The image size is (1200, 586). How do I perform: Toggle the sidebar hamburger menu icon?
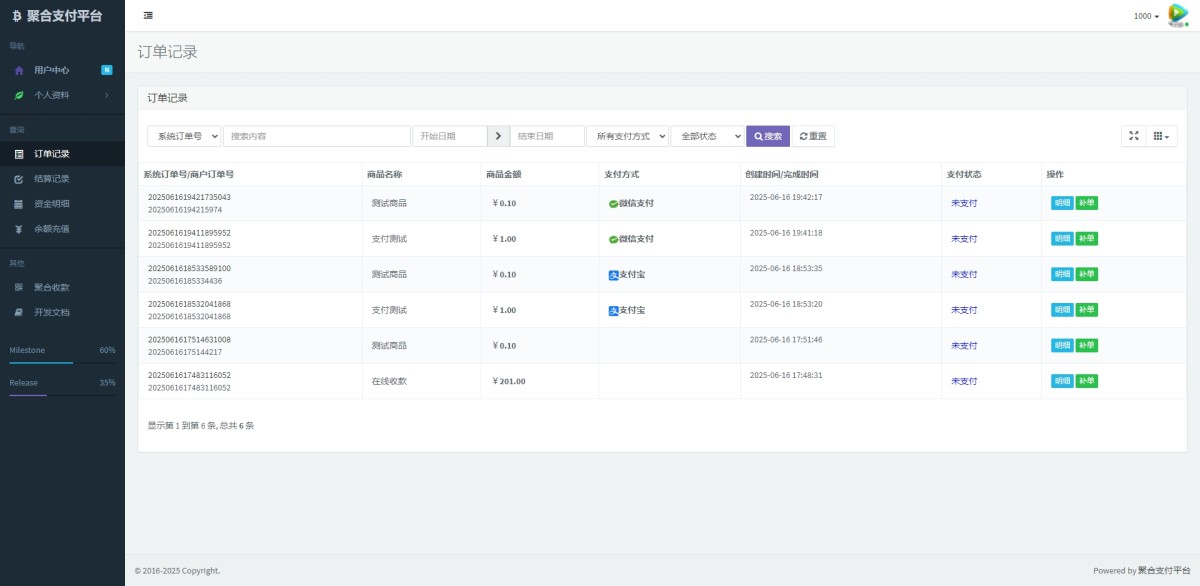tap(148, 15)
